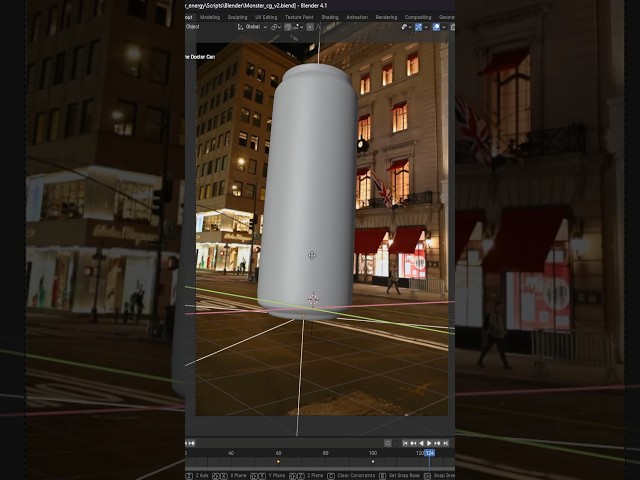The height and width of the screenshot is (480, 640).
Task: Click the X Plane hint in status bar
Action: [239, 476]
